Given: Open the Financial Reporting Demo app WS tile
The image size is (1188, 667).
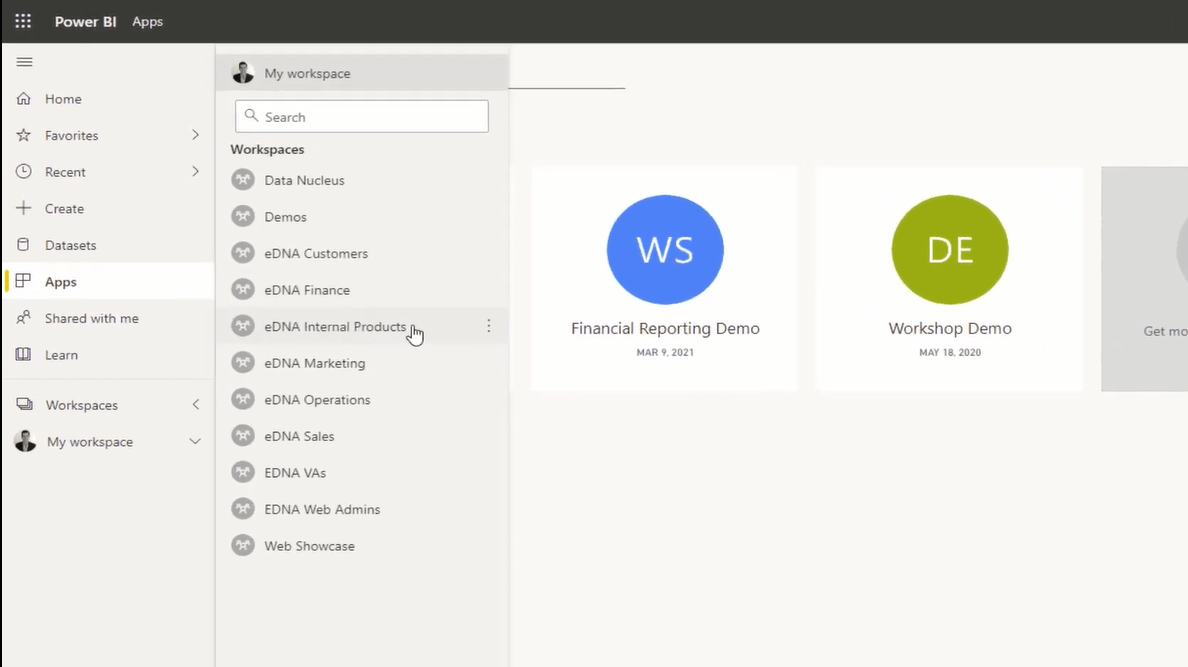Looking at the screenshot, I should tap(664, 278).
